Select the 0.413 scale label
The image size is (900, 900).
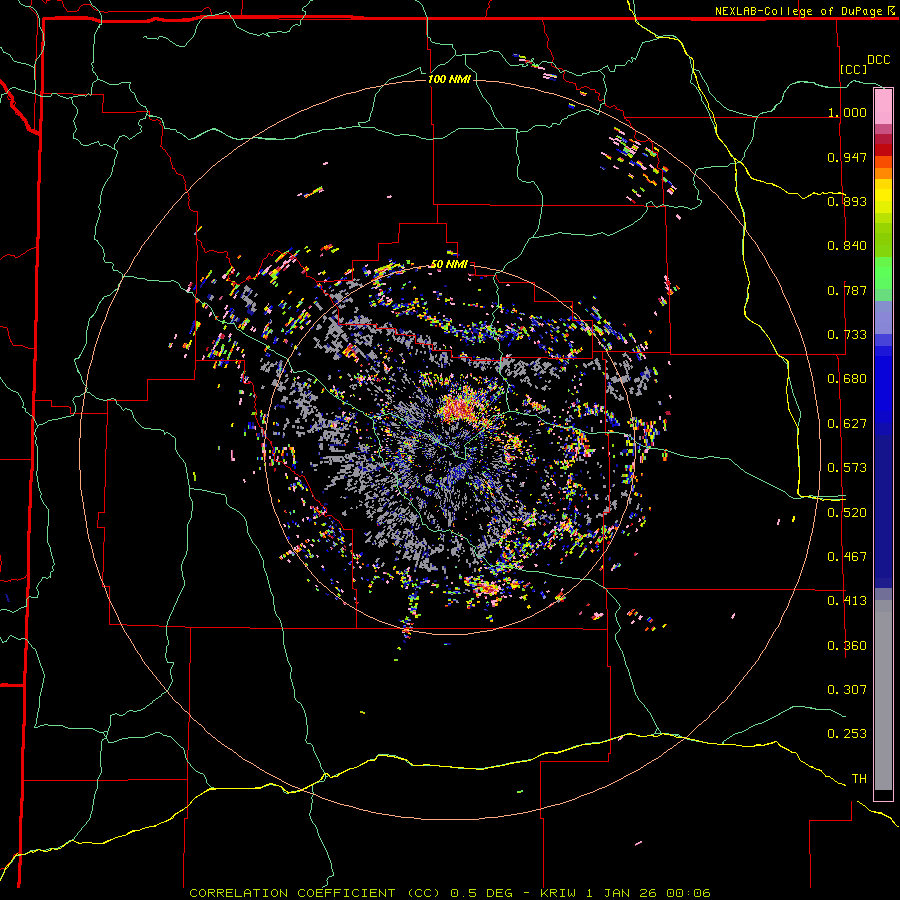847,601
